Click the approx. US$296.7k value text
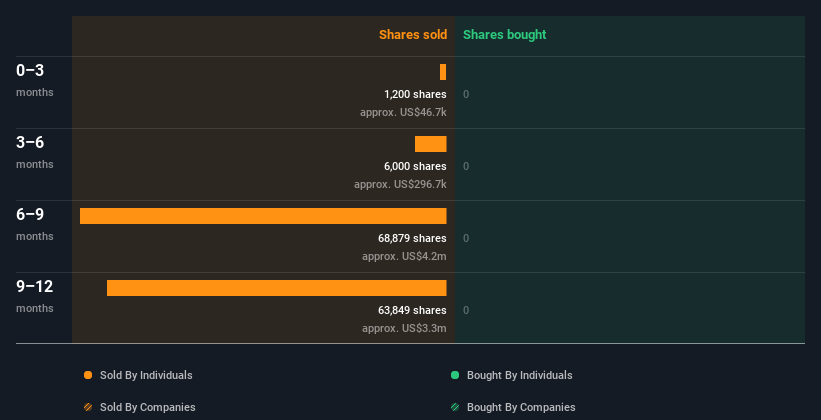 point(400,184)
